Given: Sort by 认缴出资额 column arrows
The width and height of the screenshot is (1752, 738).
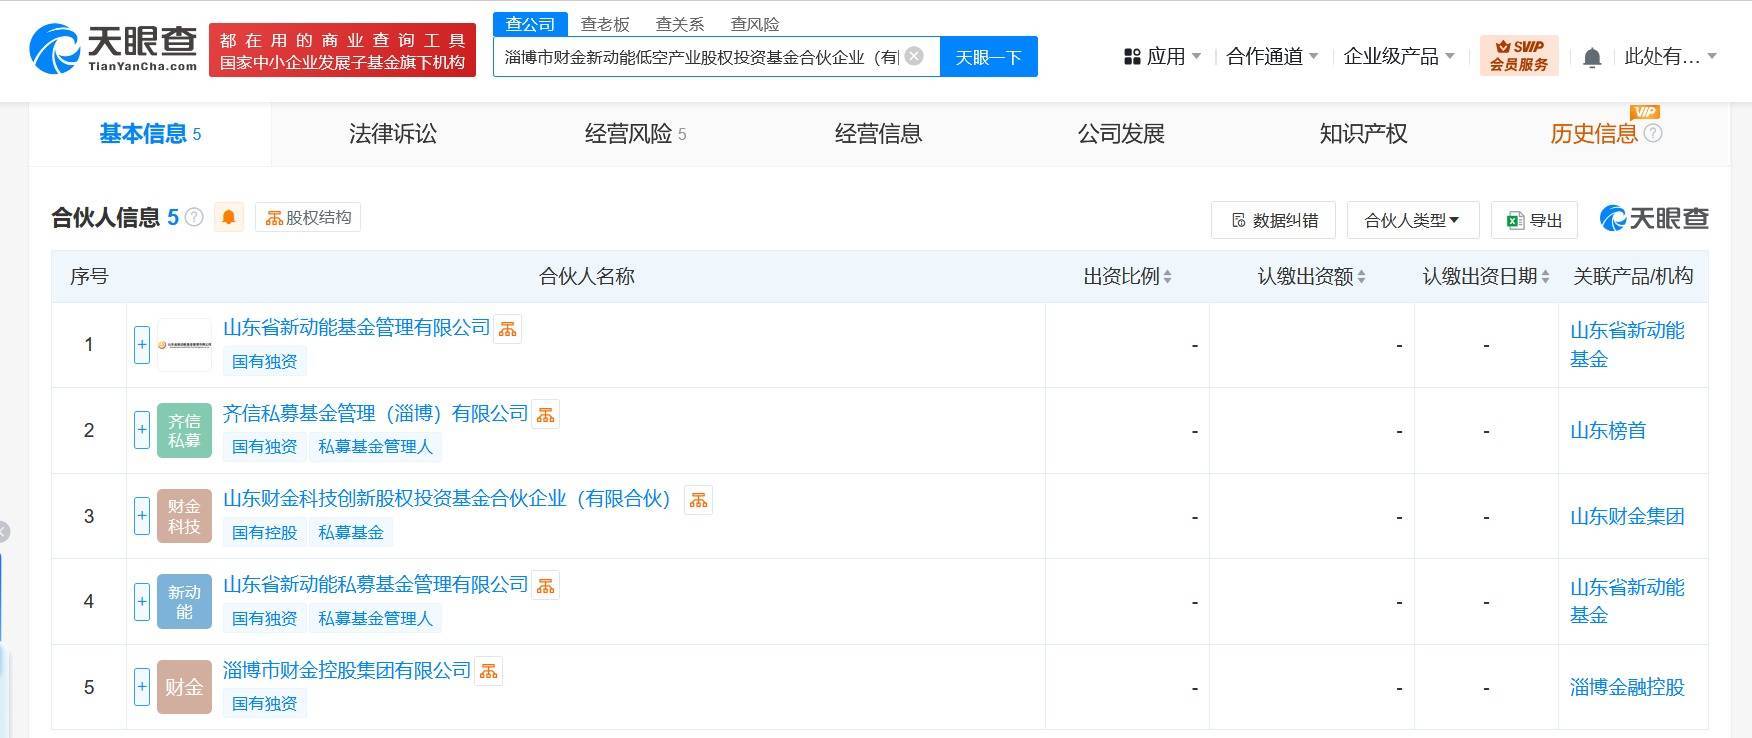Looking at the screenshot, I should coord(1361,277).
